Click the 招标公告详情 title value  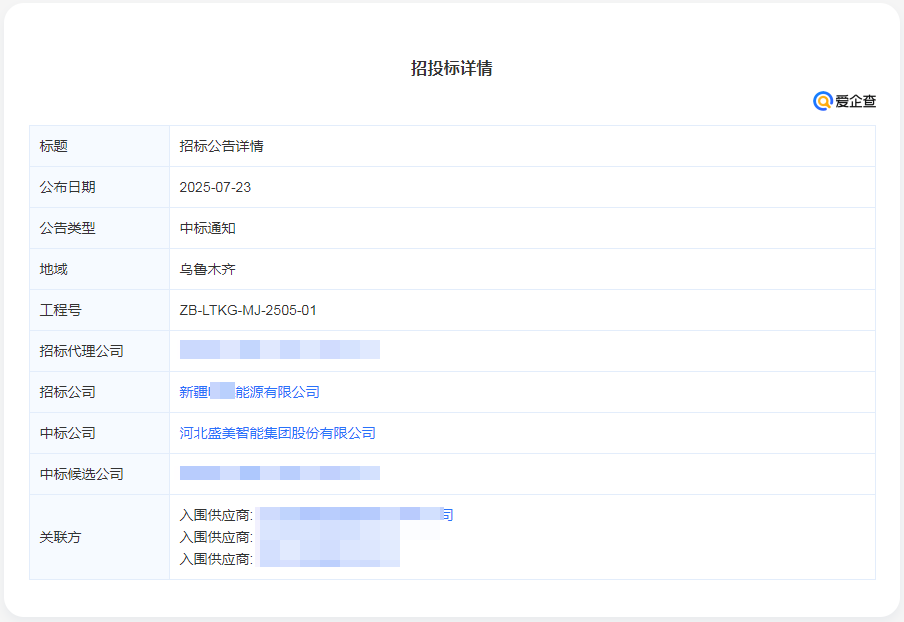(221, 146)
